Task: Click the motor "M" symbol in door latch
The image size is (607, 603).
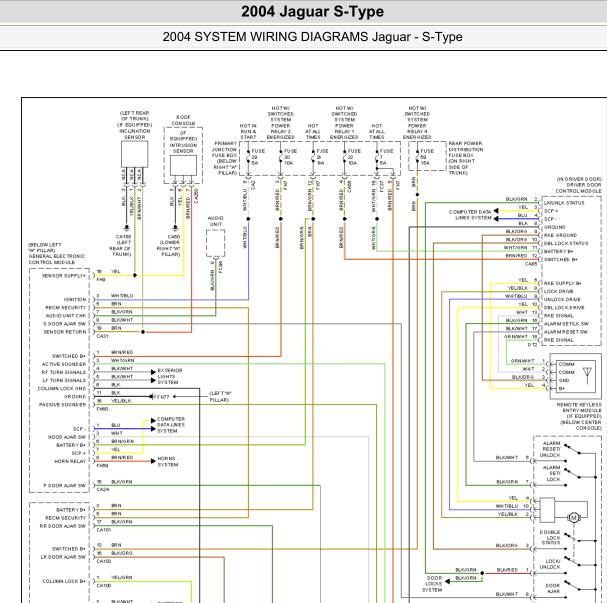Action: 574,517
